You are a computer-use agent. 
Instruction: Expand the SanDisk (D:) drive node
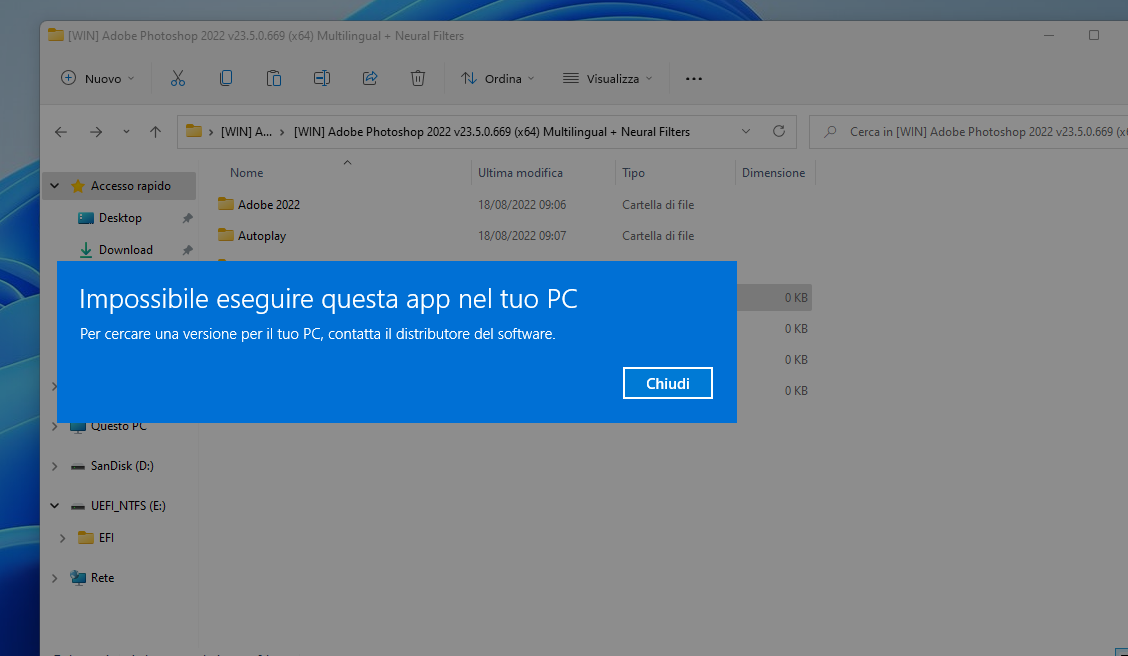(x=55, y=466)
